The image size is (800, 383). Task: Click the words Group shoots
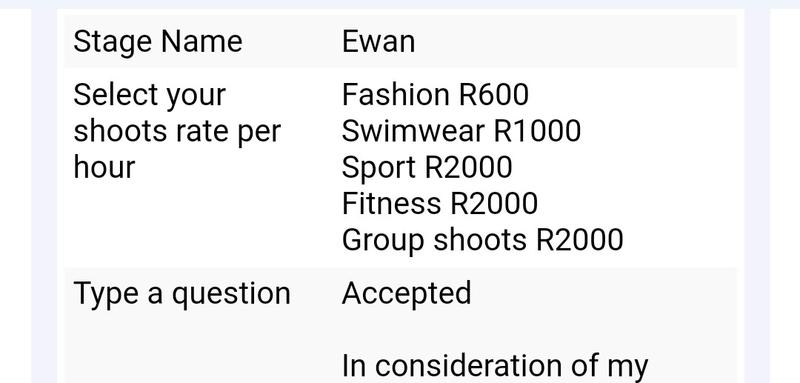434,240
